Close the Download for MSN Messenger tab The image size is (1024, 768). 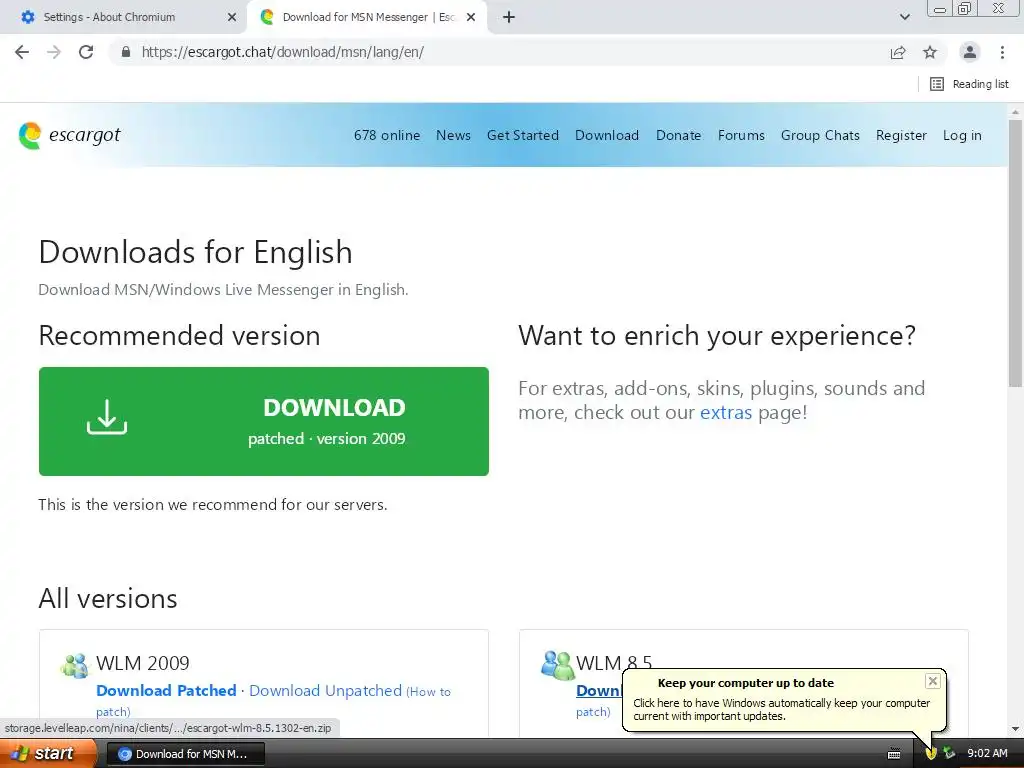coord(471,17)
